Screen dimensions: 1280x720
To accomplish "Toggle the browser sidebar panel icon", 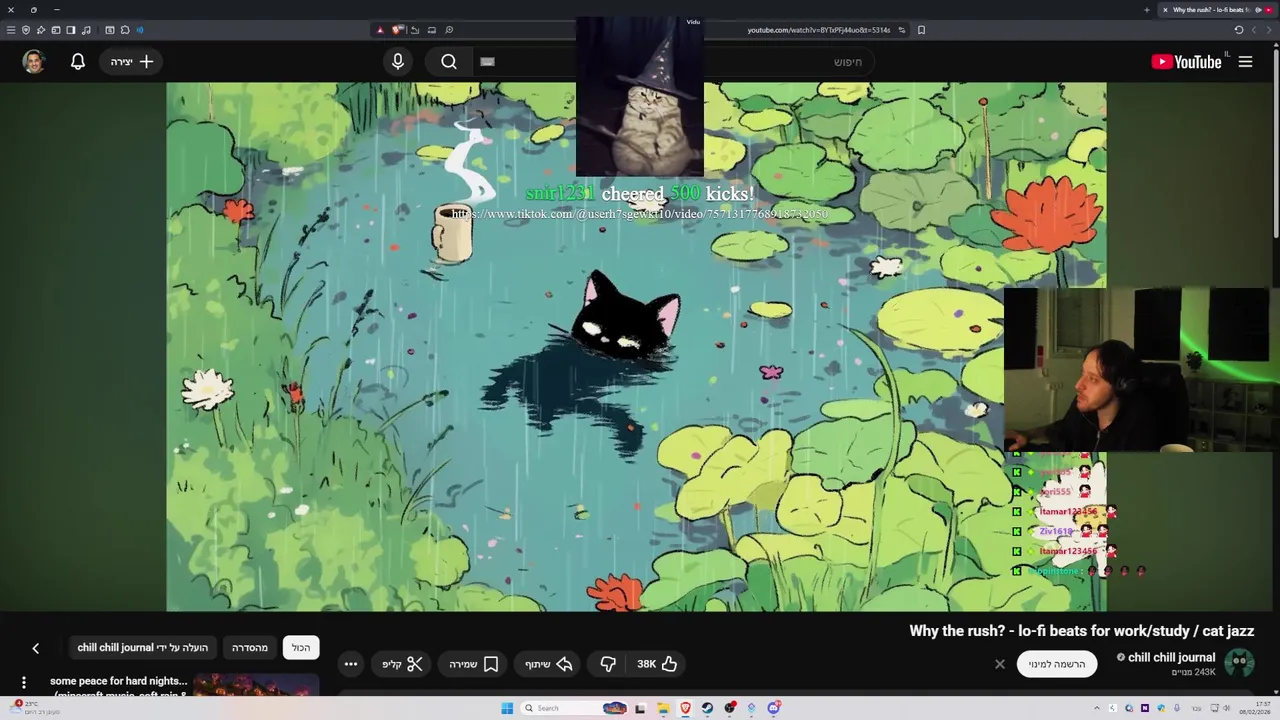I will (x=56, y=30).
